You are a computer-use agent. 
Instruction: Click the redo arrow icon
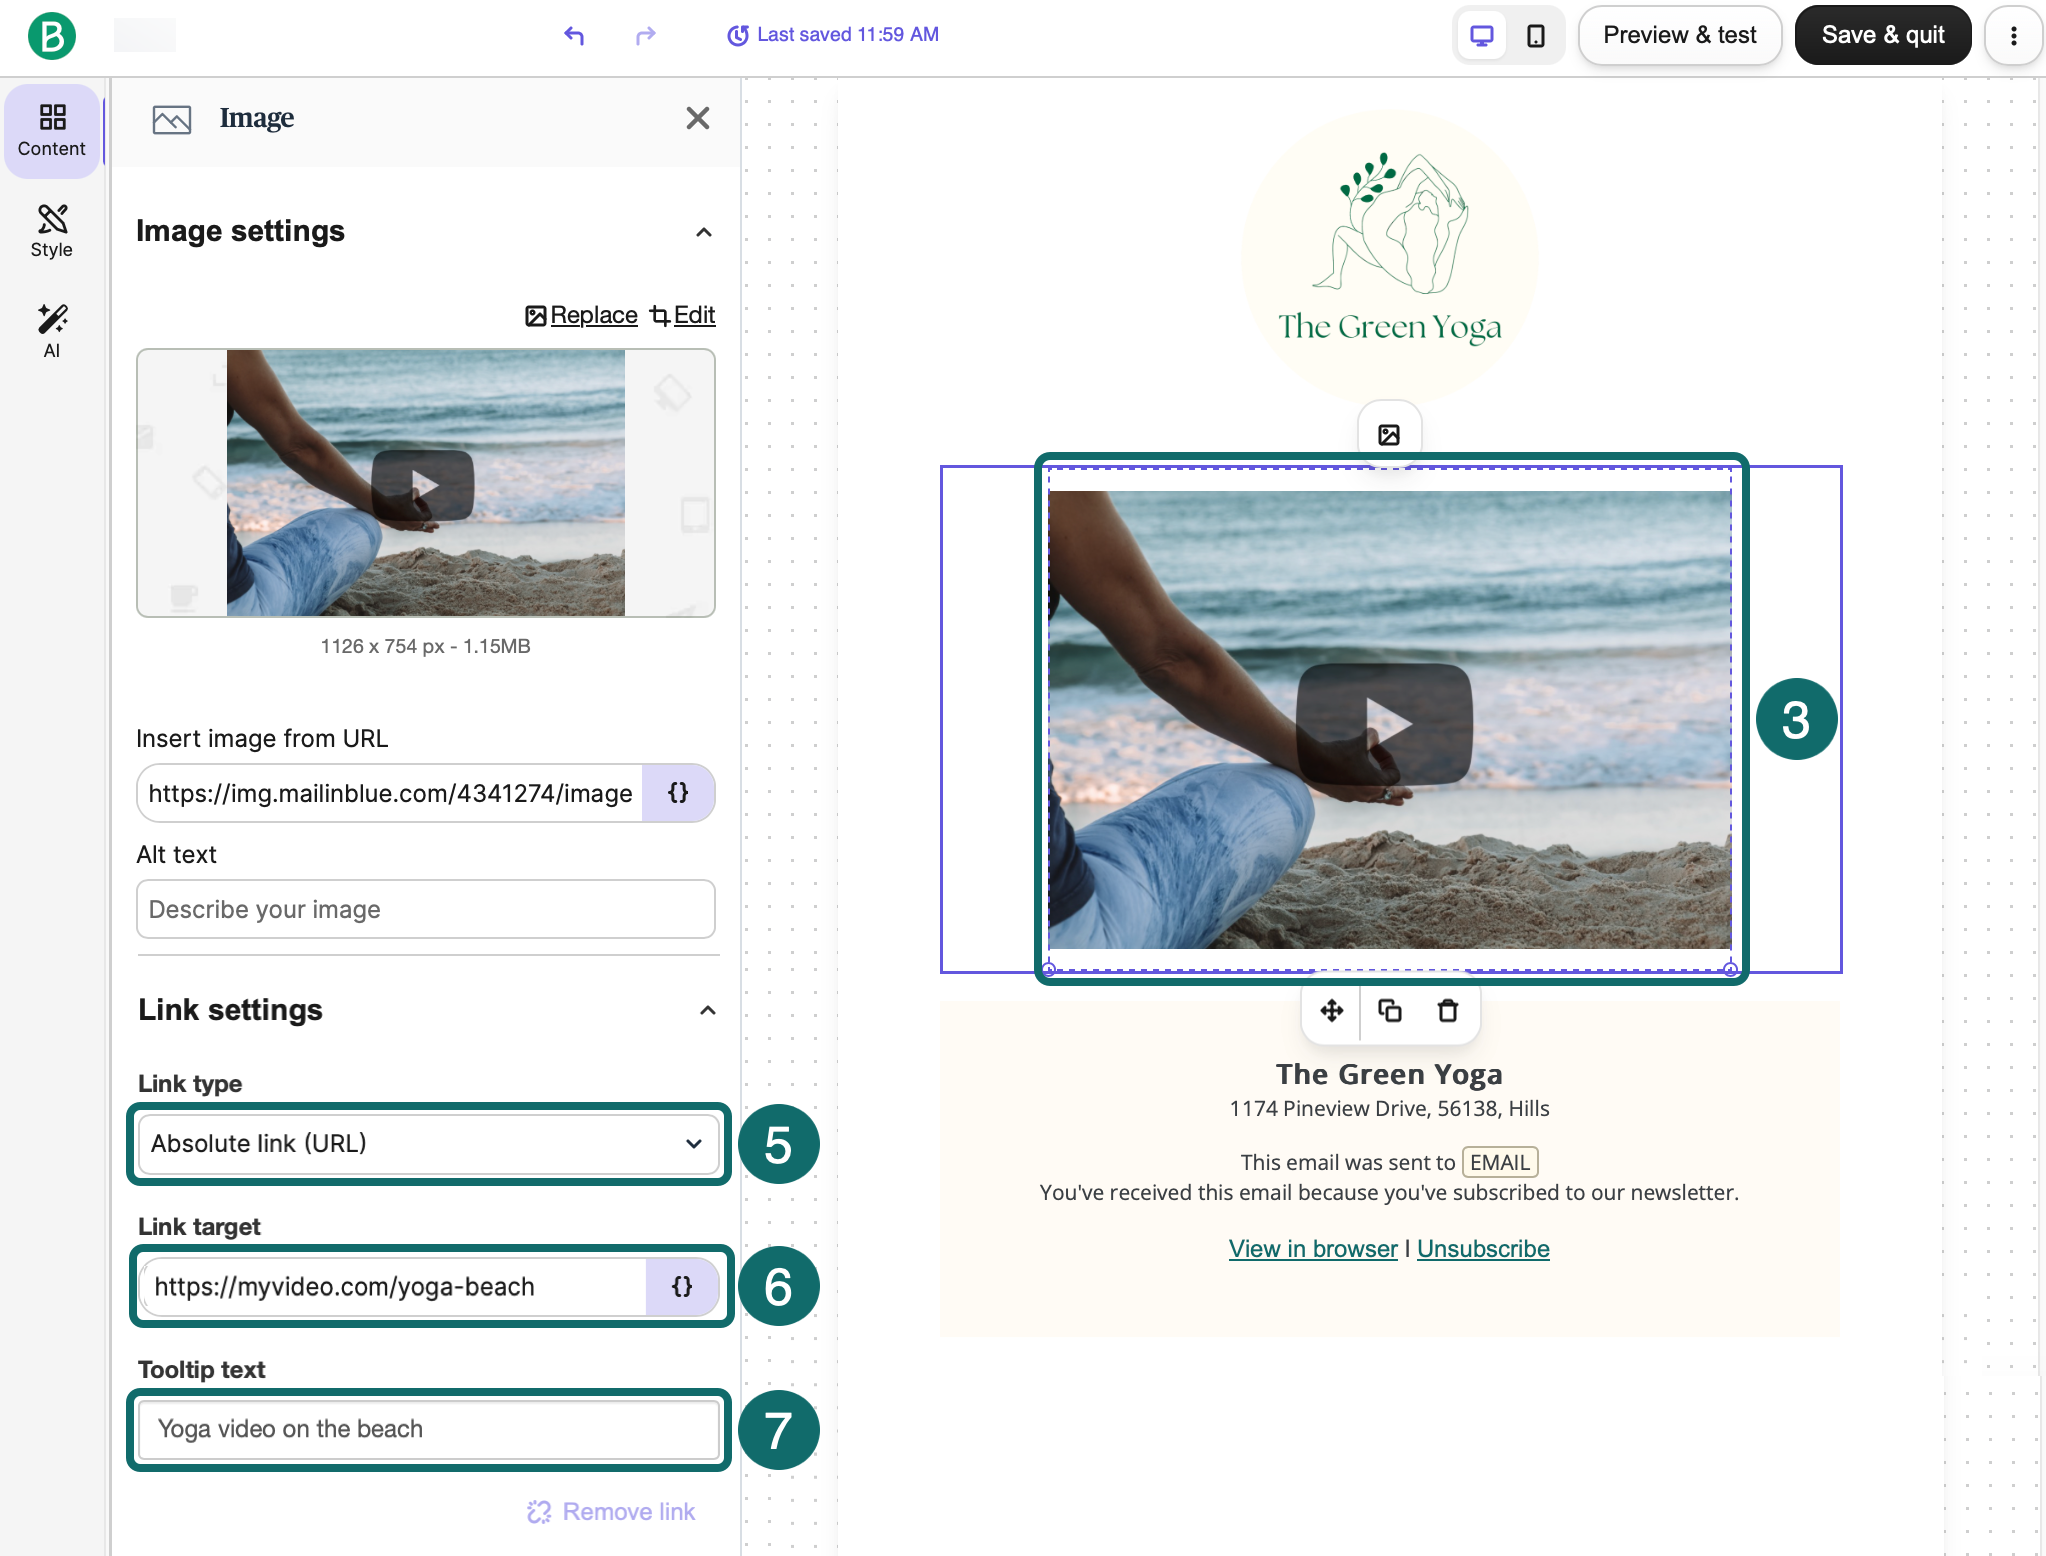click(x=645, y=36)
